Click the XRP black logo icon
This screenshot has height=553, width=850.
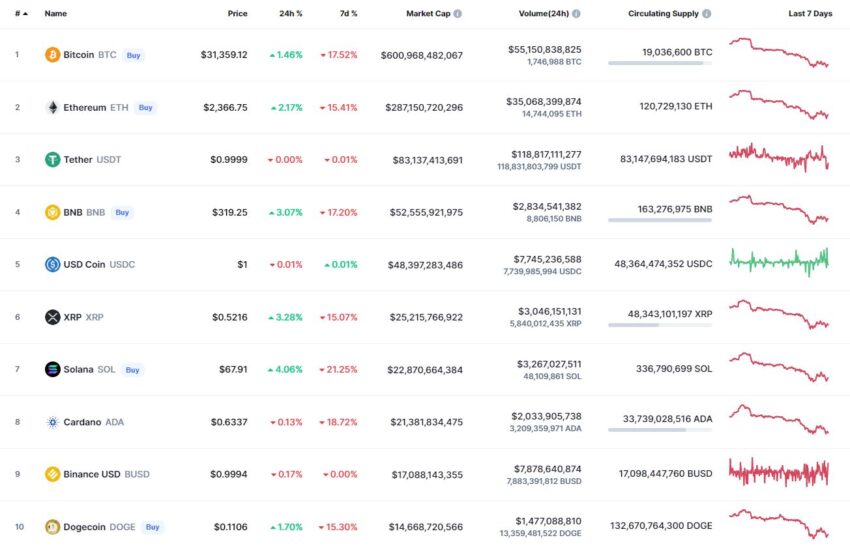(x=53, y=317)
